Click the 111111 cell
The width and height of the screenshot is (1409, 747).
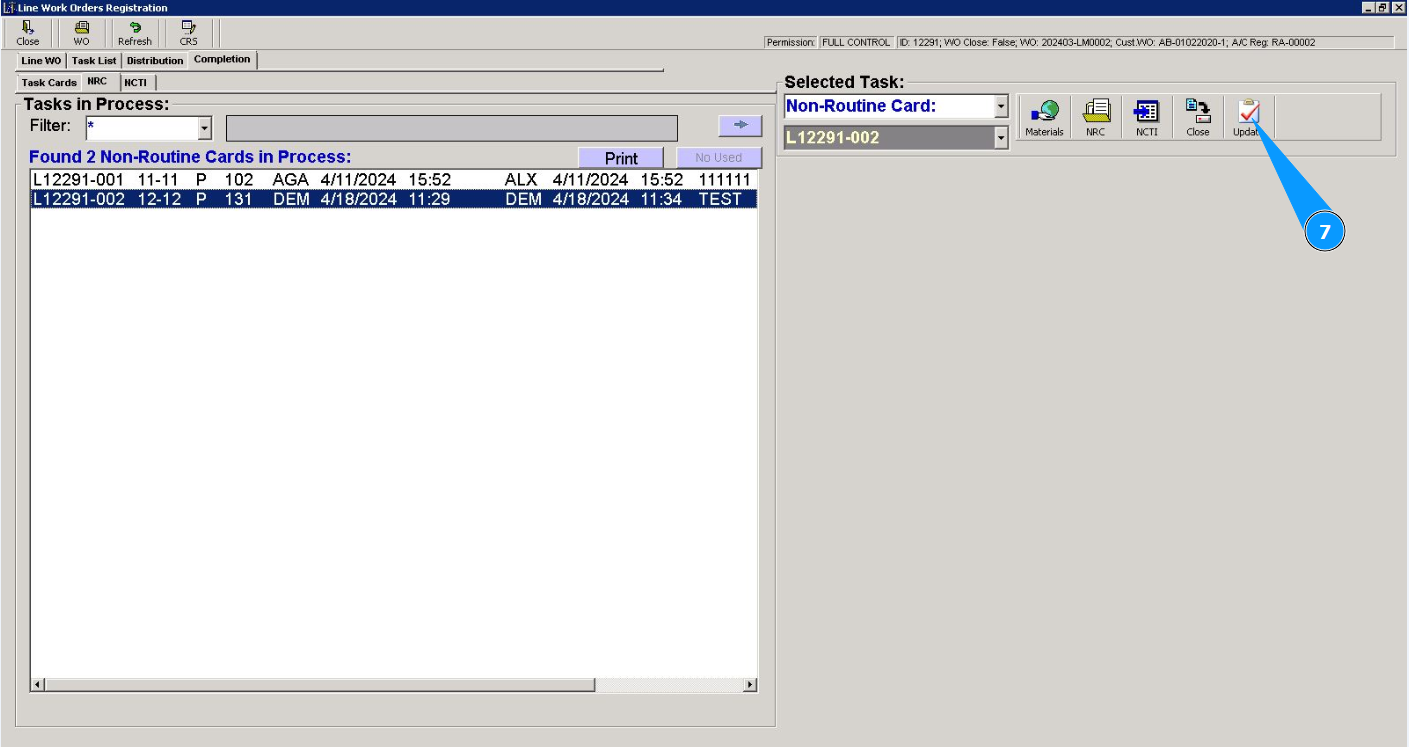point(724,180)
